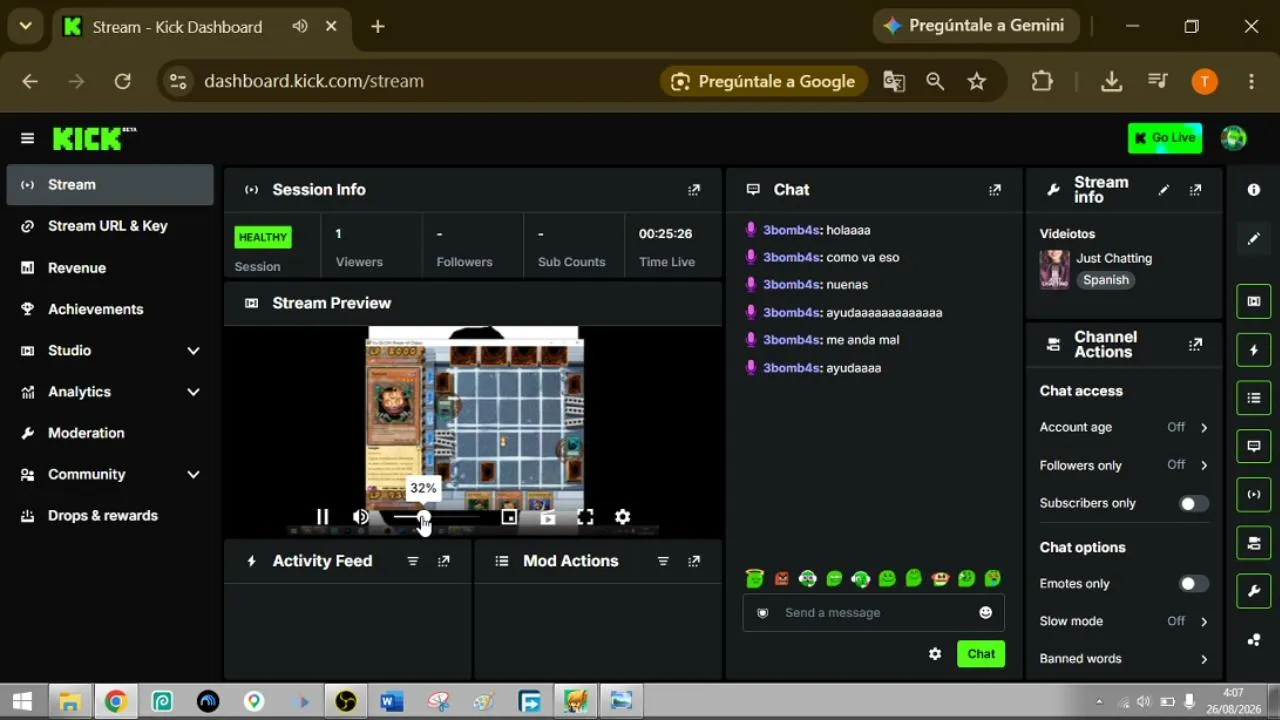Image resolution: width=1280 pixels, height=720 pixels.
Task: Pop out the Mod Actions panel
Action: [x=694, y=561]
